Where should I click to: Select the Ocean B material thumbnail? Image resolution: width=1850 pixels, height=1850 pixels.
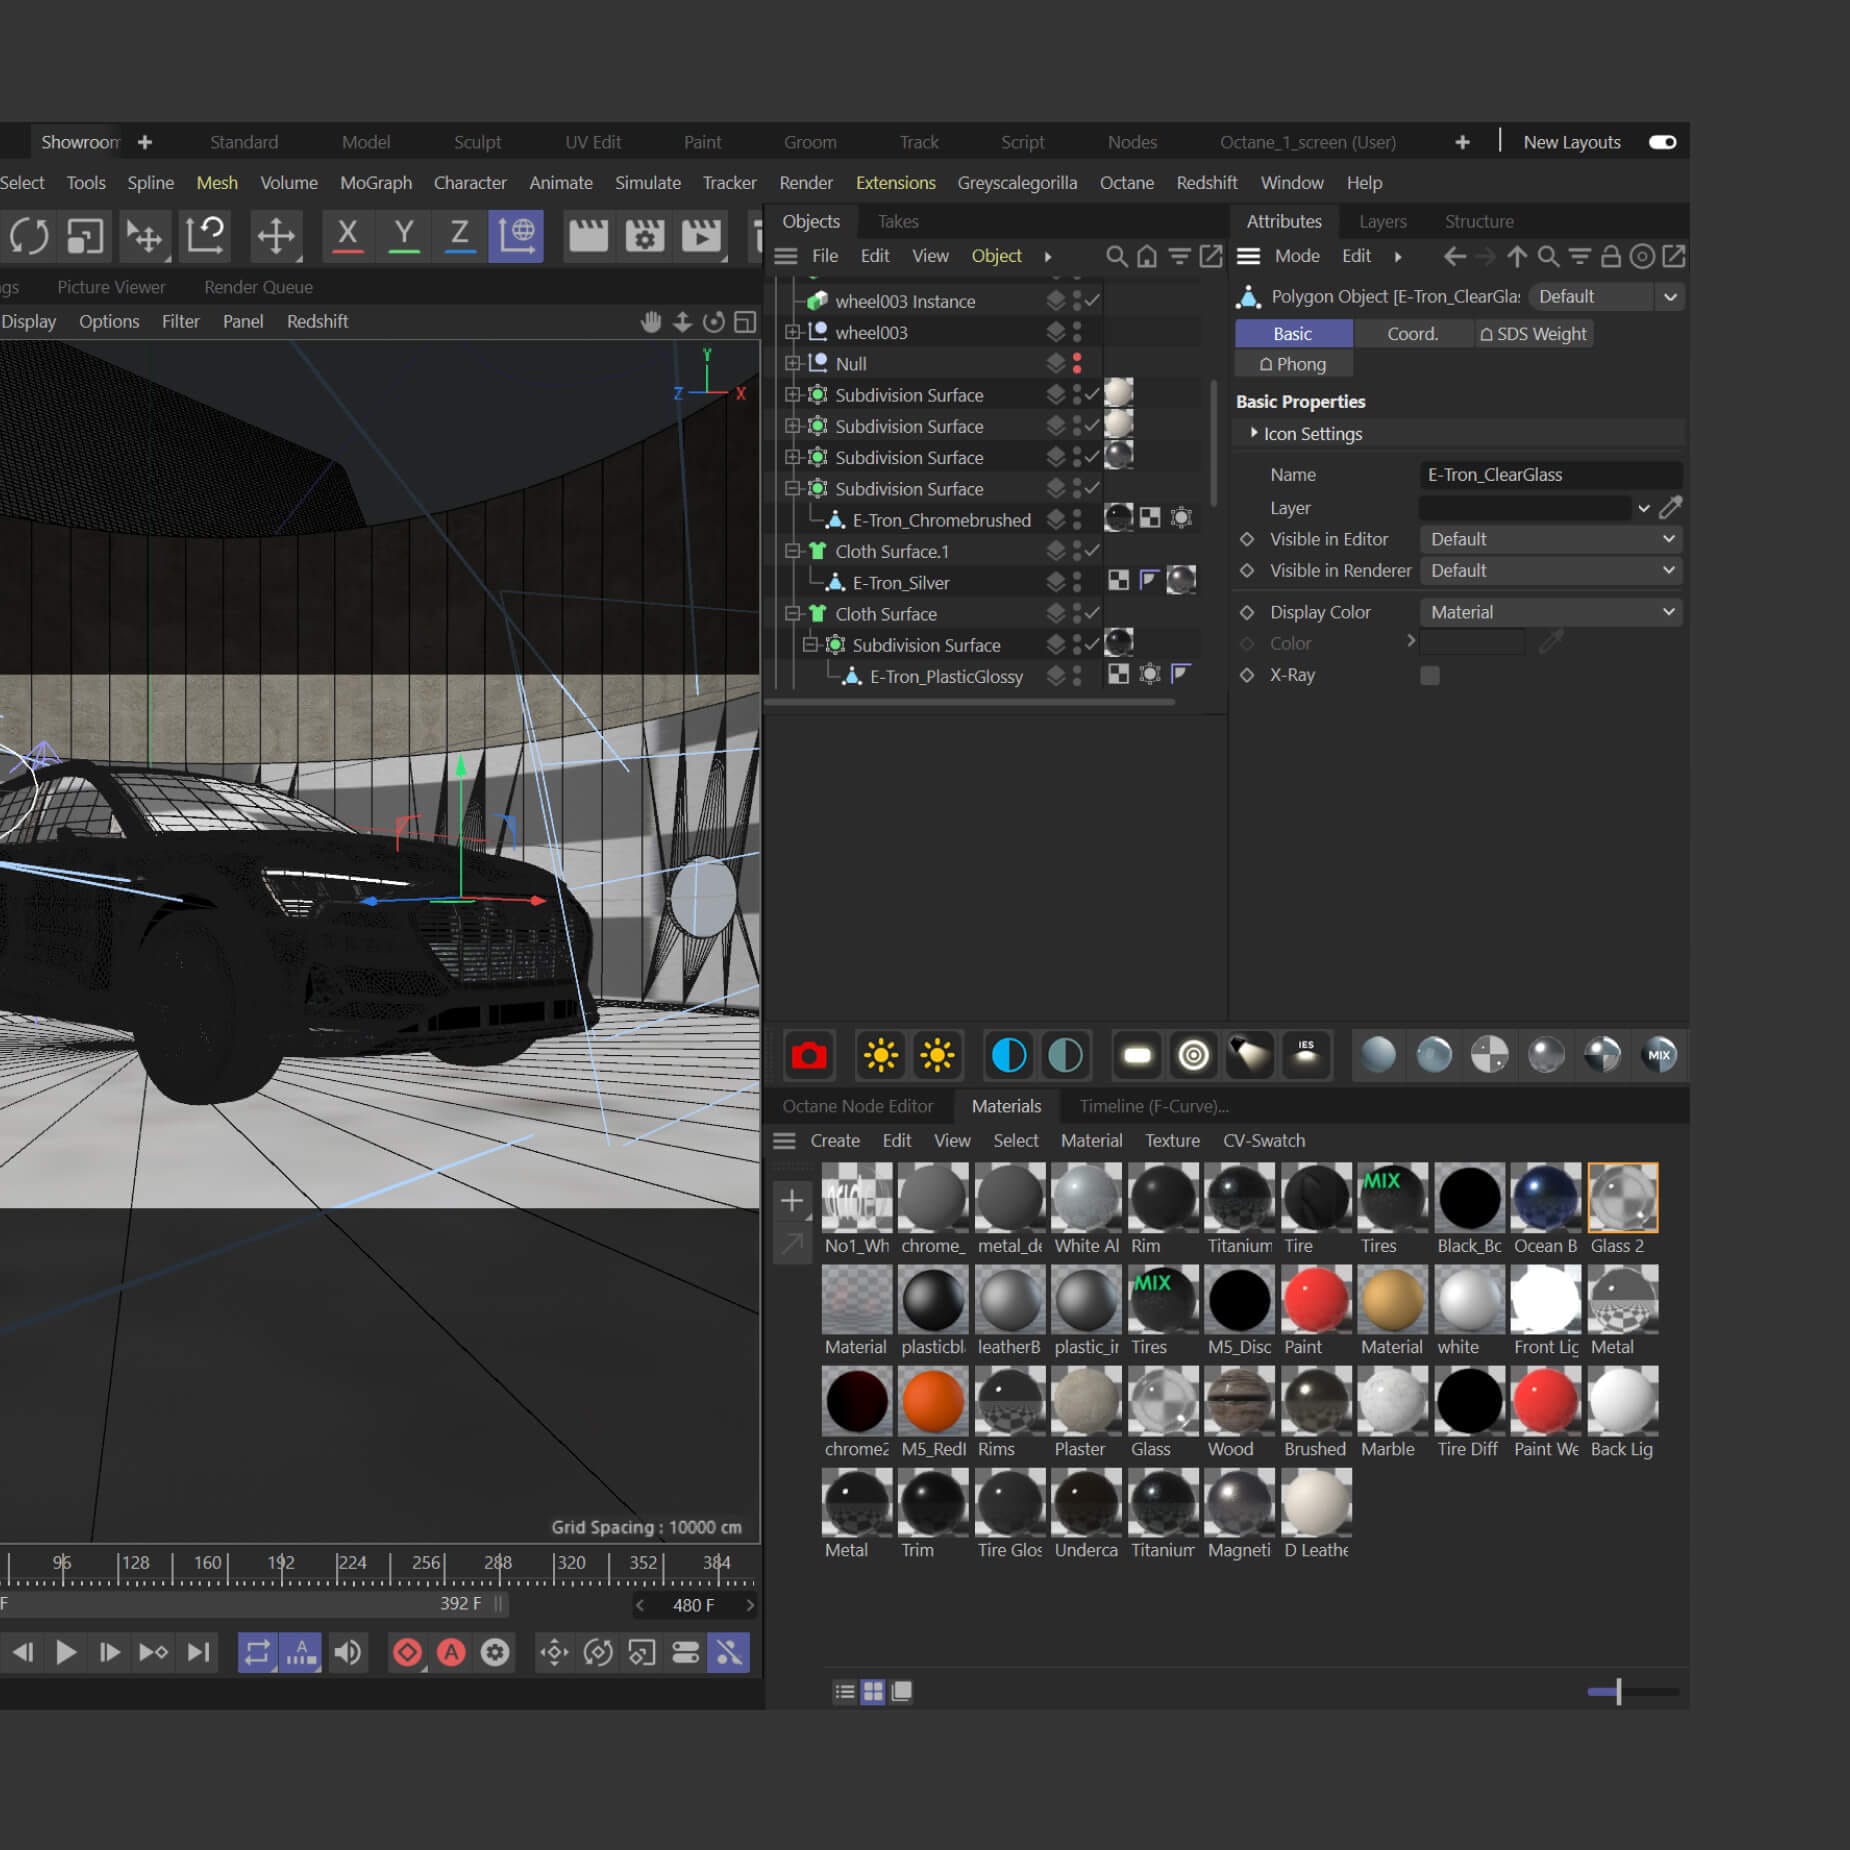click(1545, 1197)
